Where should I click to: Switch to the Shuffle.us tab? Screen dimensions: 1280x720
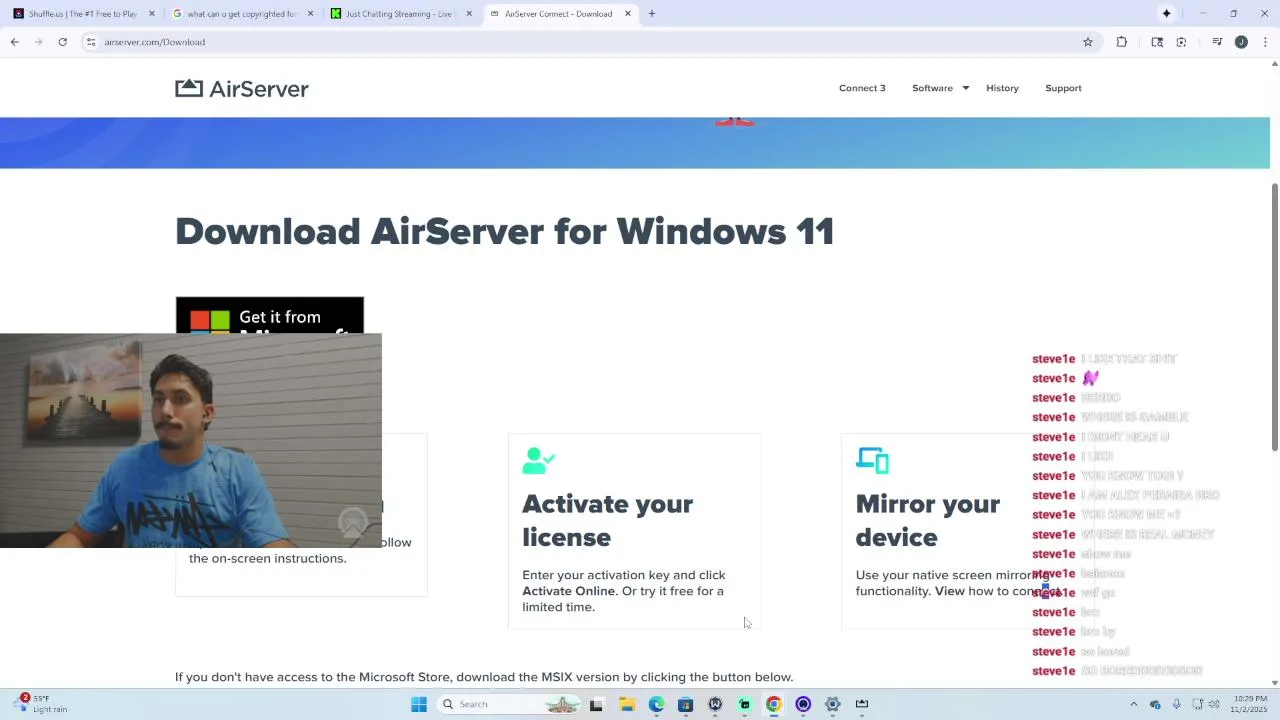(82, 14)
